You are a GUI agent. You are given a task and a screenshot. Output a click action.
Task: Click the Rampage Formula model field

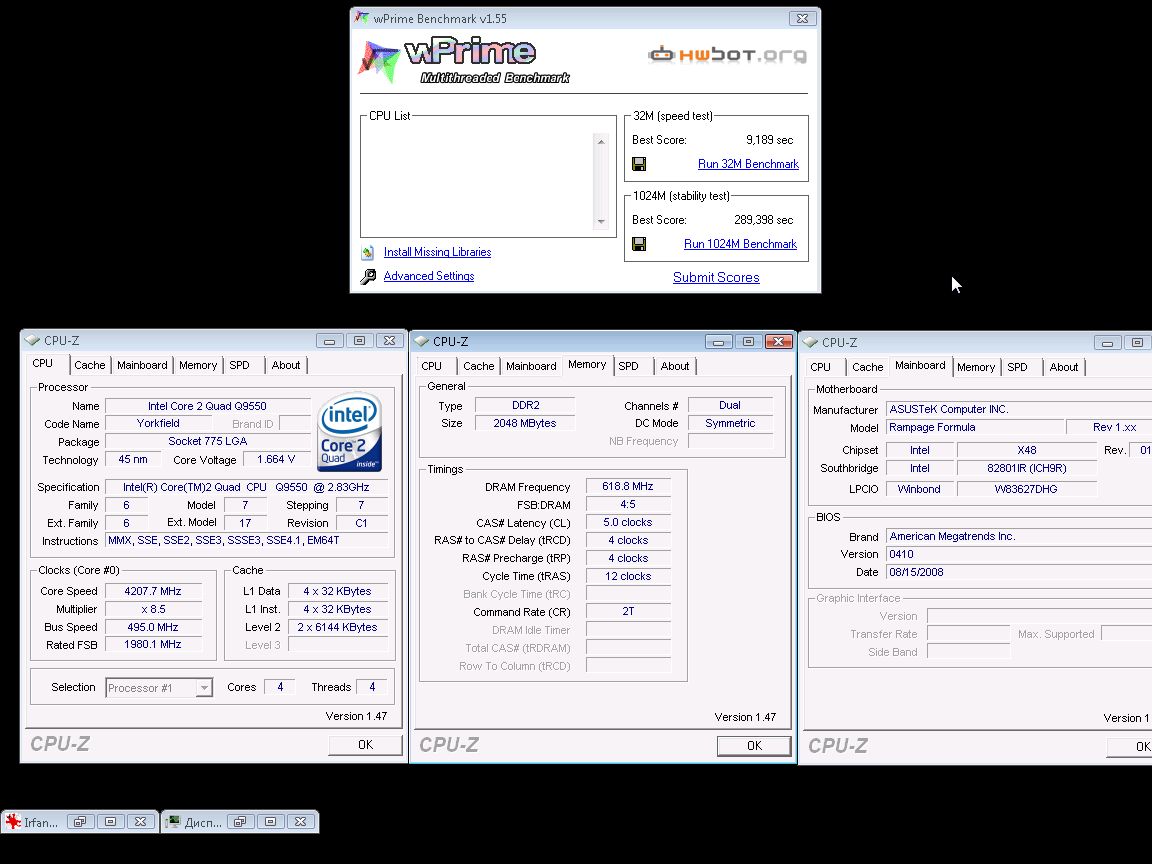975,428
